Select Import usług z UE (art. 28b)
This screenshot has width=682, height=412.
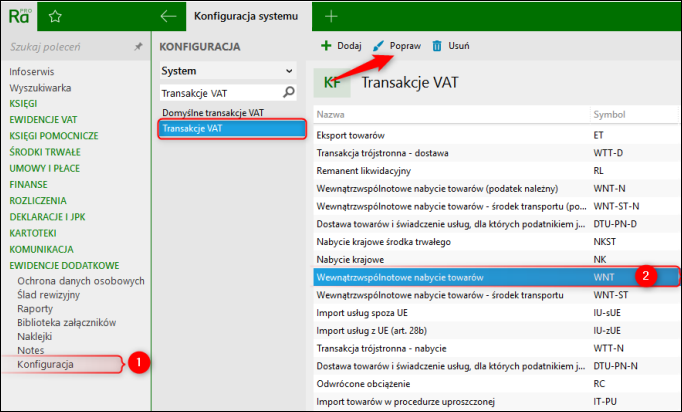point(495,331)
